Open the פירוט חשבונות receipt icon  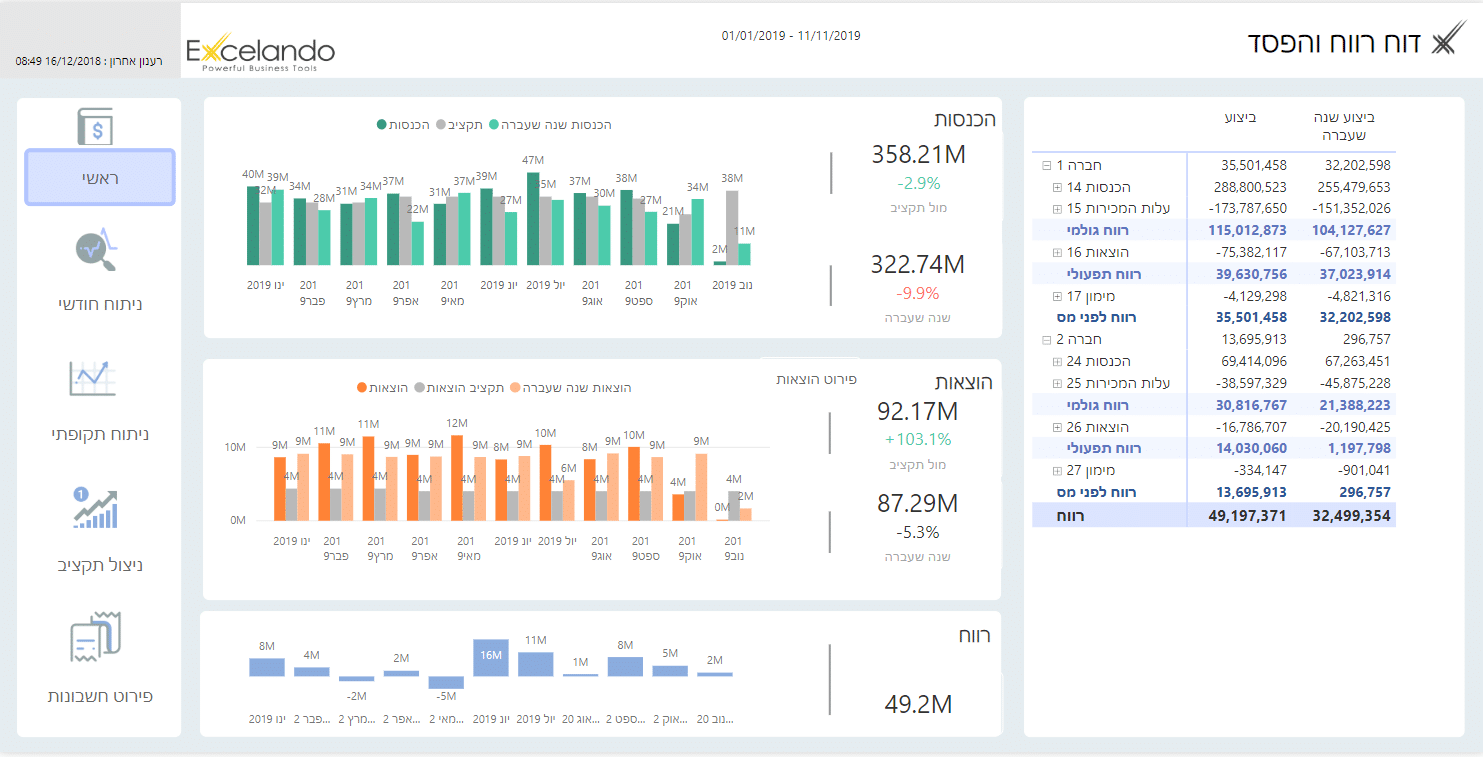[97, 637]
